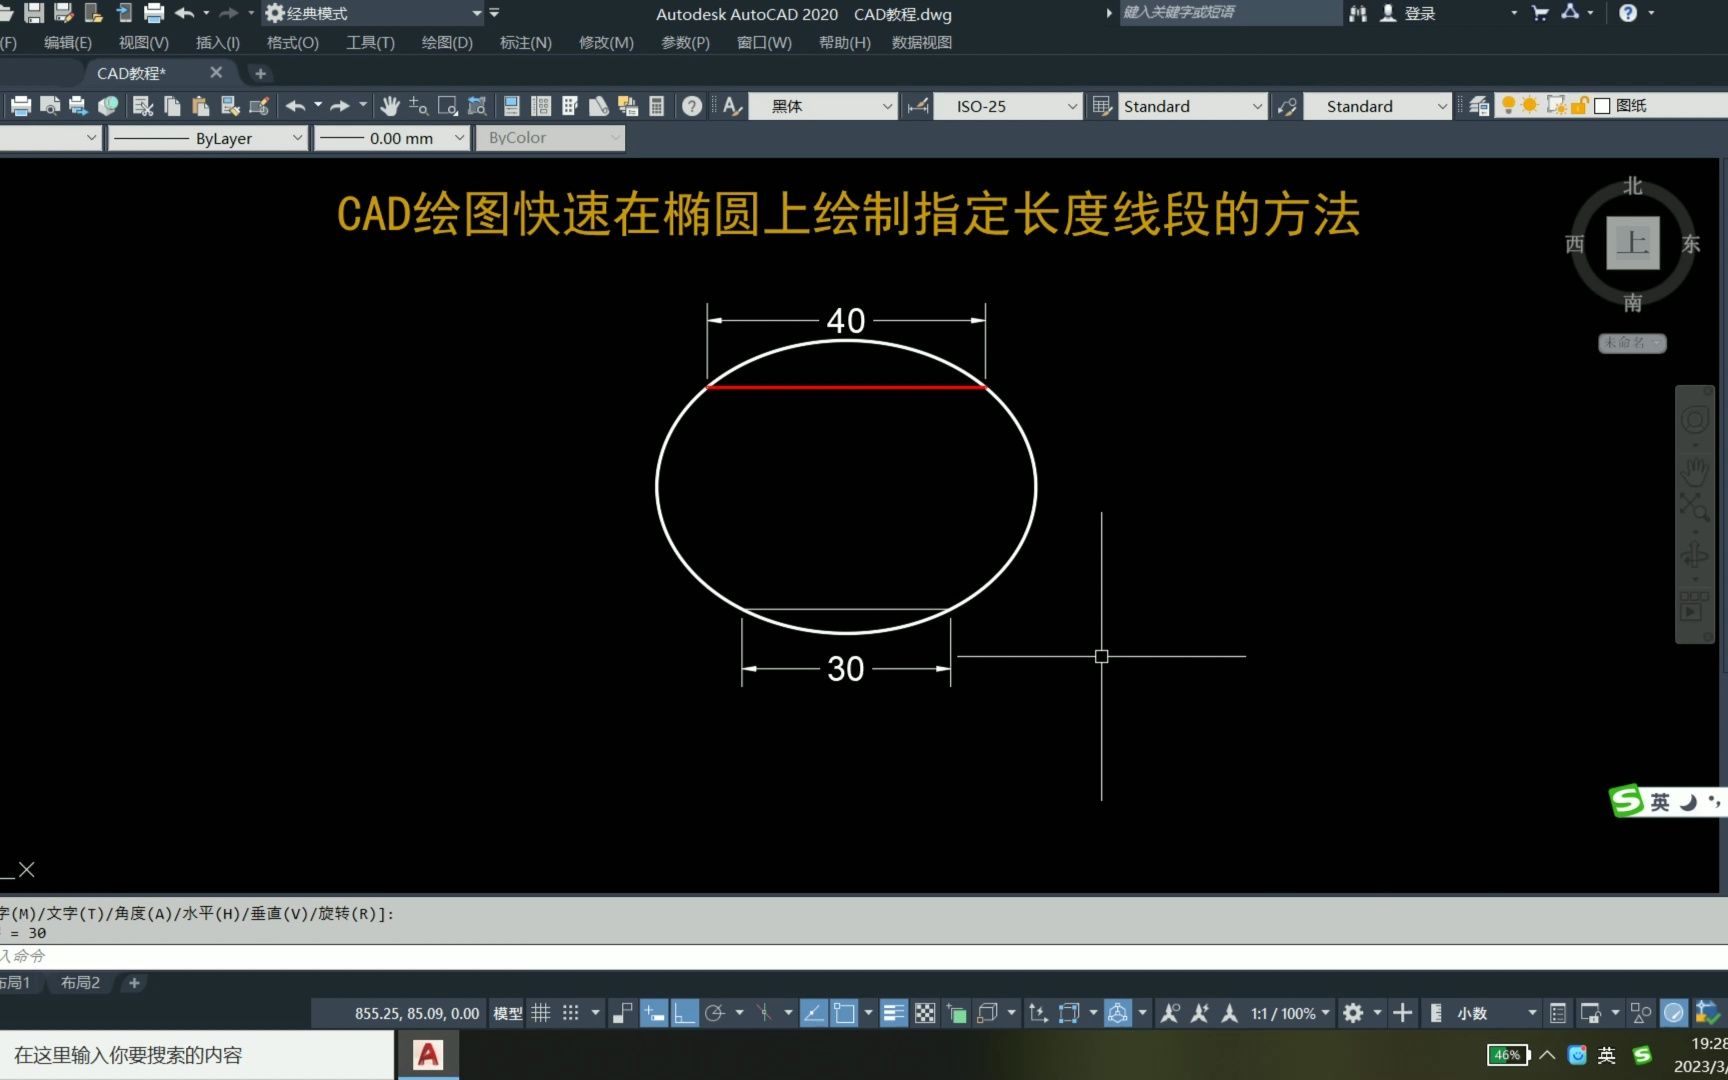Image resolution: width=1728 pixels, height=1080 pixels.
Task: Click the add layout plus button
Action: coord(134,983)
